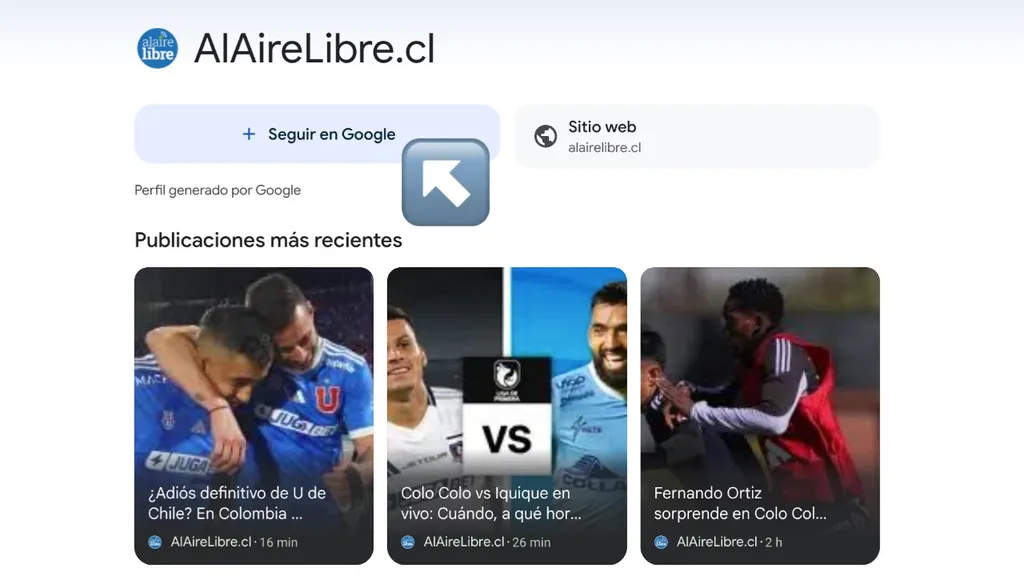This screenshot has height=576, width=1024.
Task: Open the alairelibre.cl website address text
Action: coord(604,148)
